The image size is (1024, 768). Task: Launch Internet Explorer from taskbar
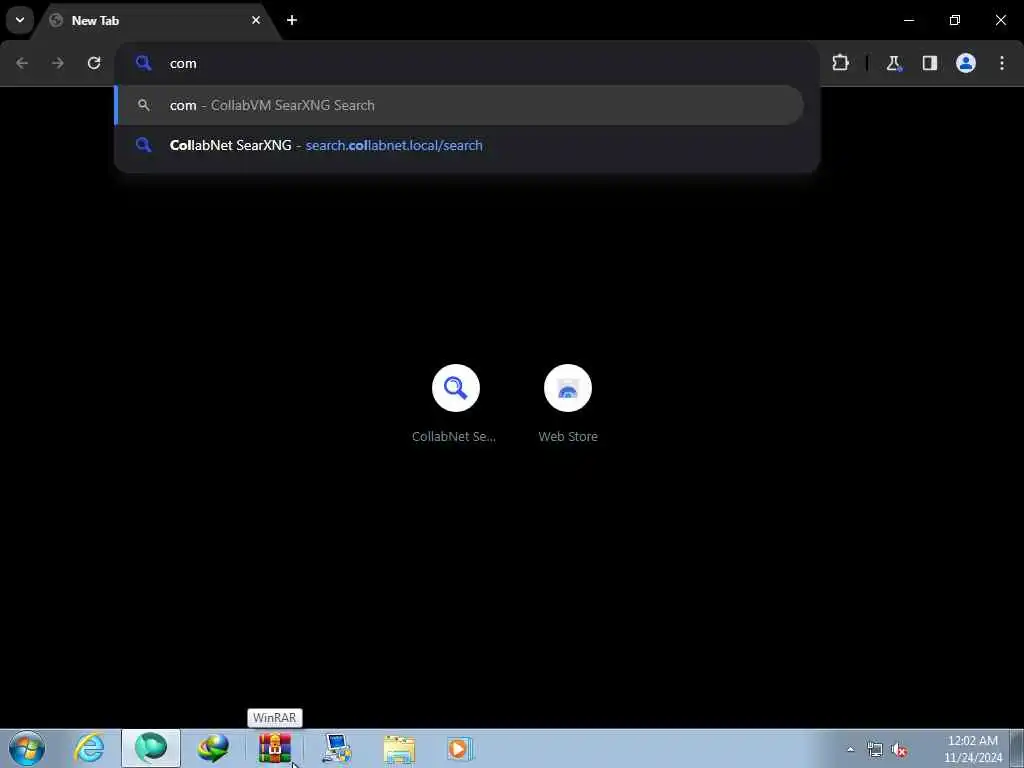tap(89, 748)
